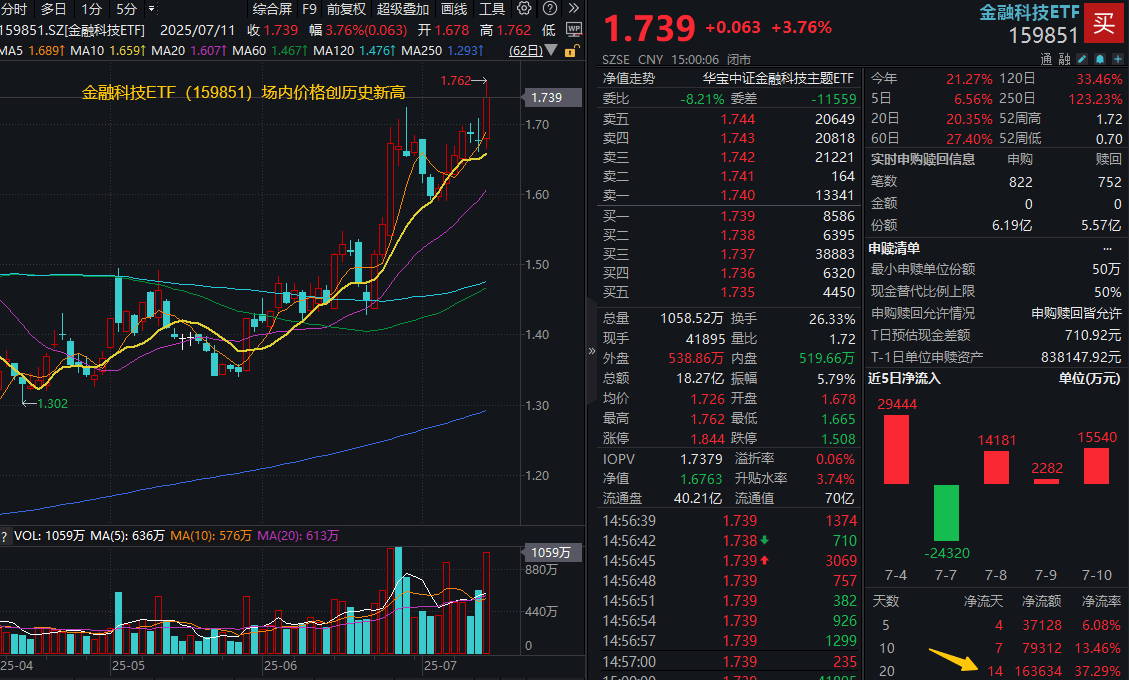Screen dimensions: 1129x680
Task: Click the pen annotation icon near 融
Action: coord(1082,59)
